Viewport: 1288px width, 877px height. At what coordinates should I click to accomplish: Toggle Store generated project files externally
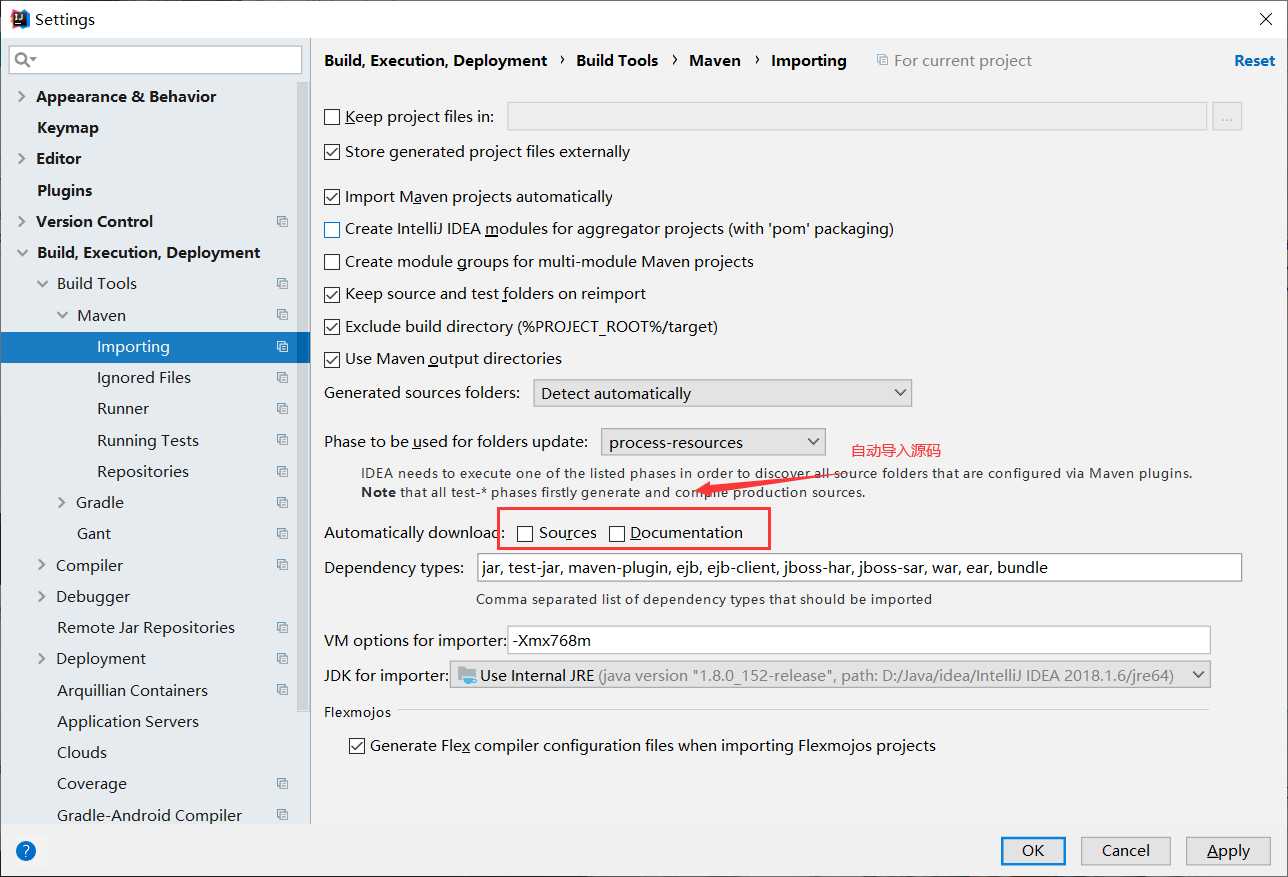tap(332, 152)
